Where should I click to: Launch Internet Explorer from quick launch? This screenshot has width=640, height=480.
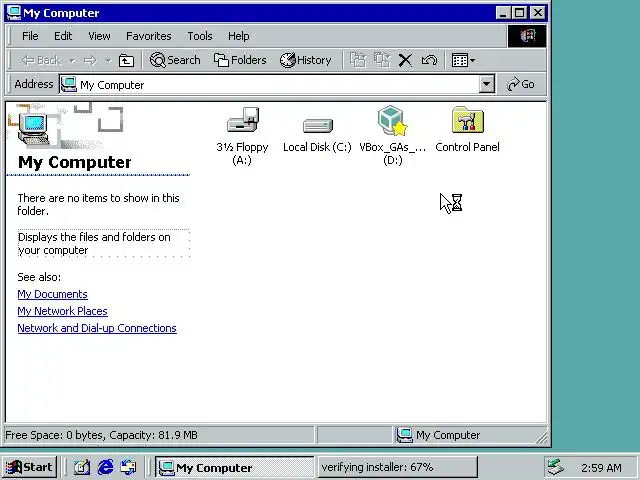point(105,467)
